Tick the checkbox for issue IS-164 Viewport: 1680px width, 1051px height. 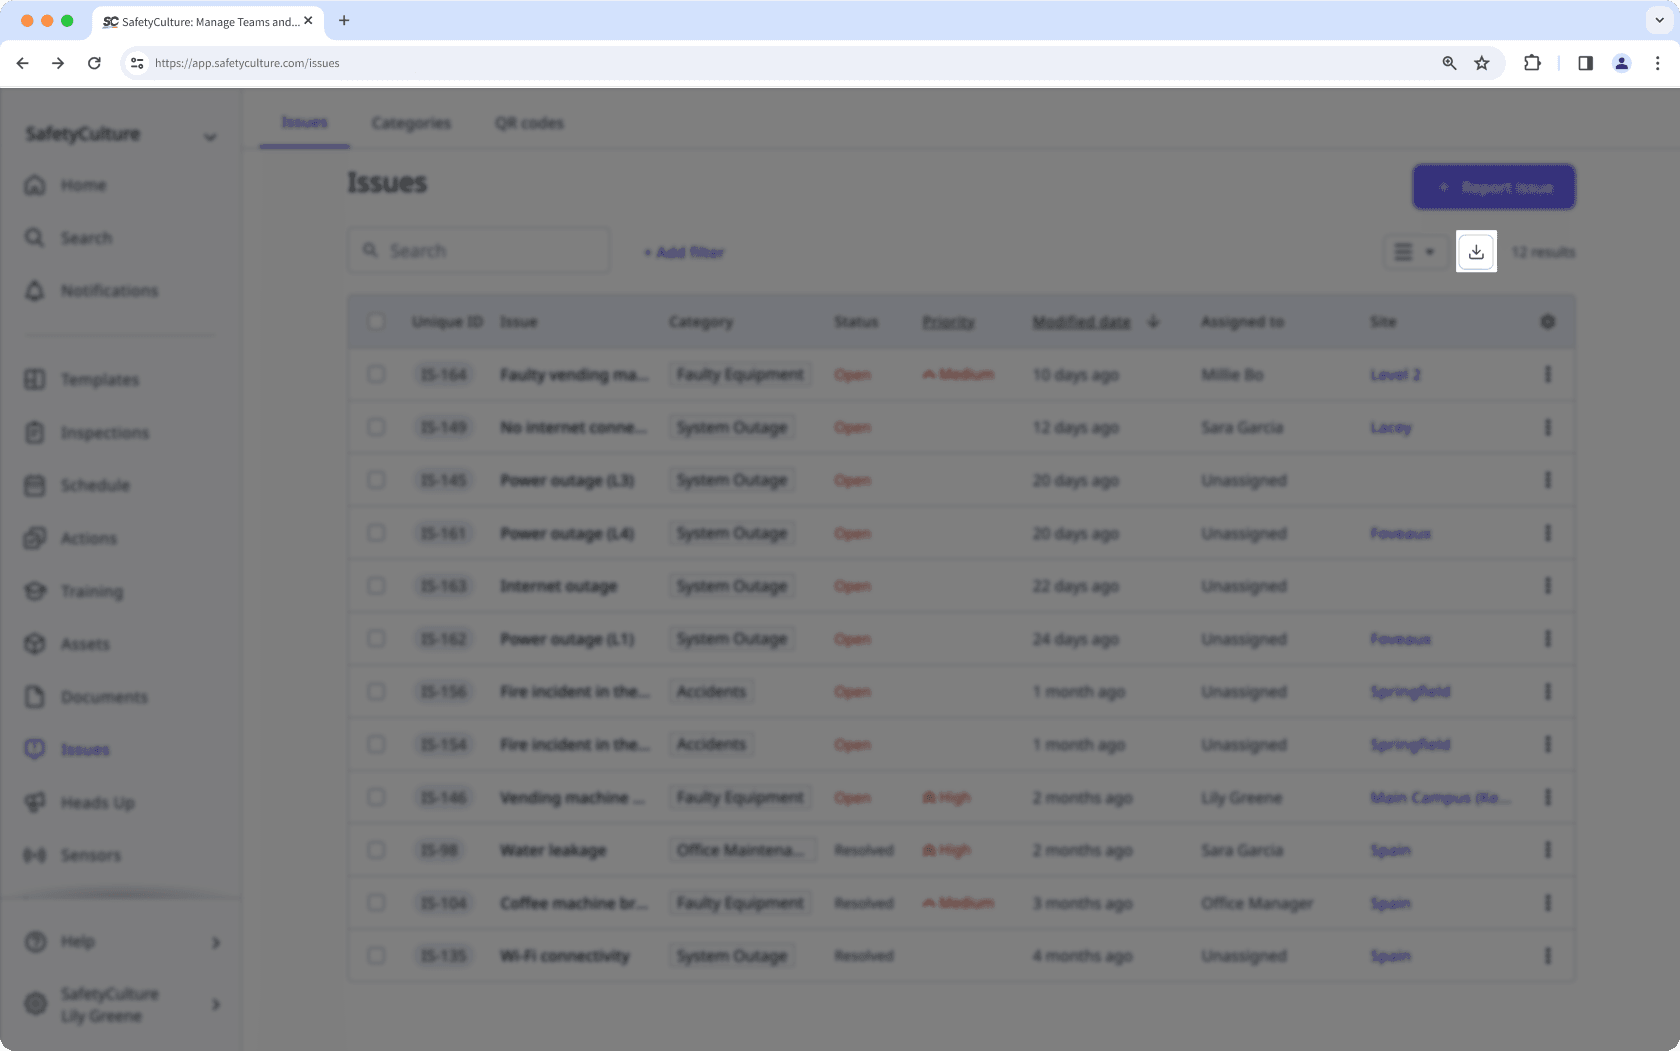[x=377, y=374]
